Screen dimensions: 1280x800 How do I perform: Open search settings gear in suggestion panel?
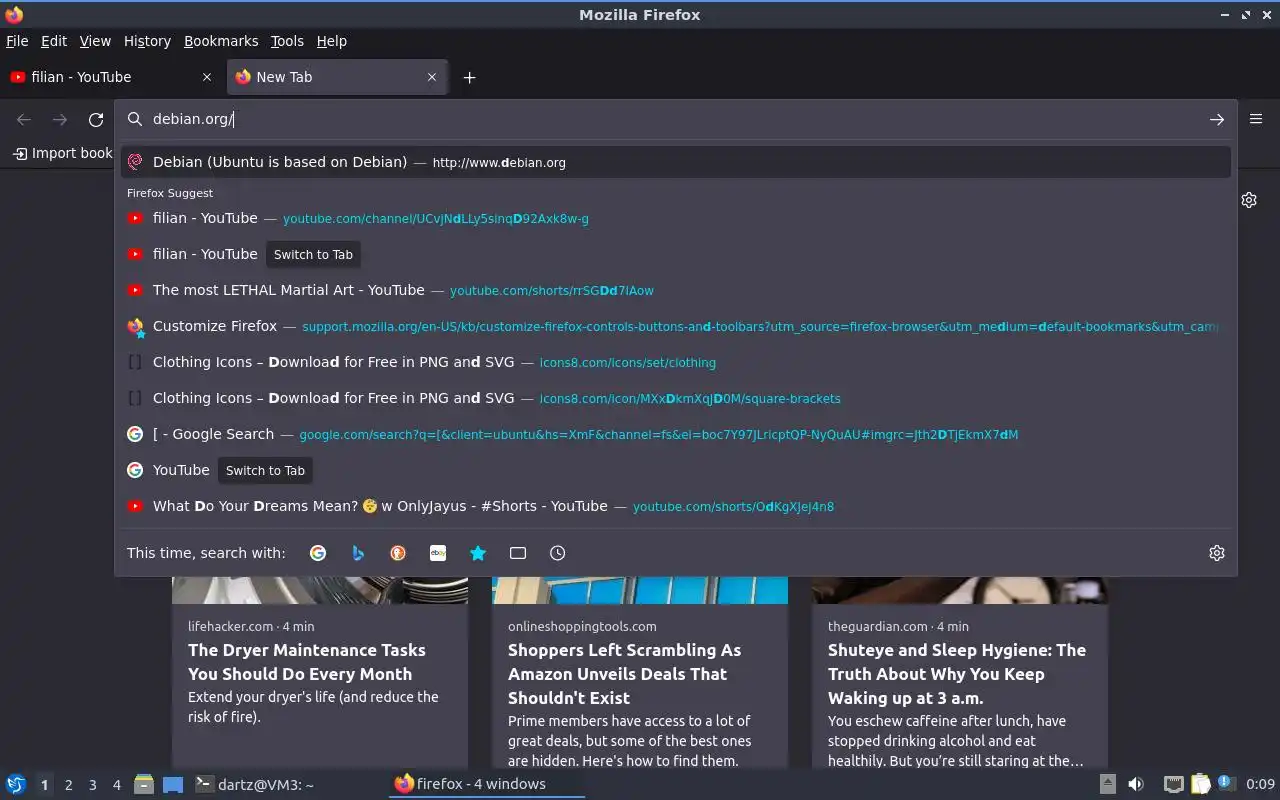(1217, 553)
